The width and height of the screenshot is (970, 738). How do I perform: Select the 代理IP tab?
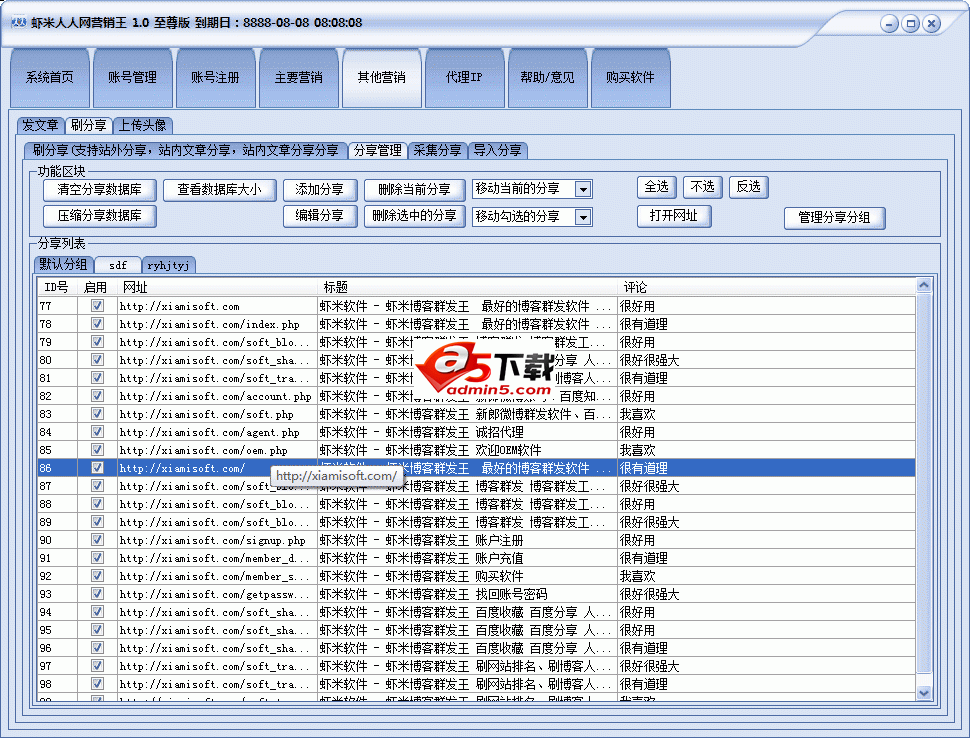(x=465, y=77)
